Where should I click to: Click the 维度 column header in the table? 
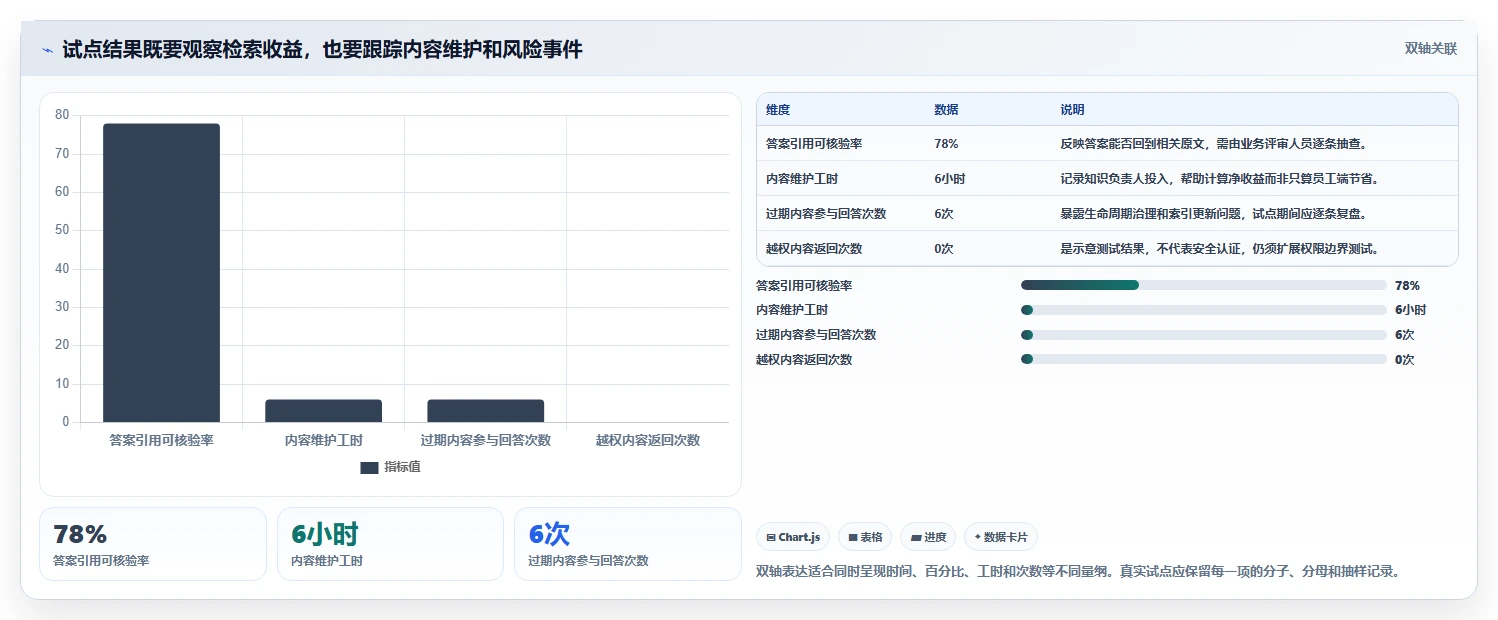(x=778, y=110)
